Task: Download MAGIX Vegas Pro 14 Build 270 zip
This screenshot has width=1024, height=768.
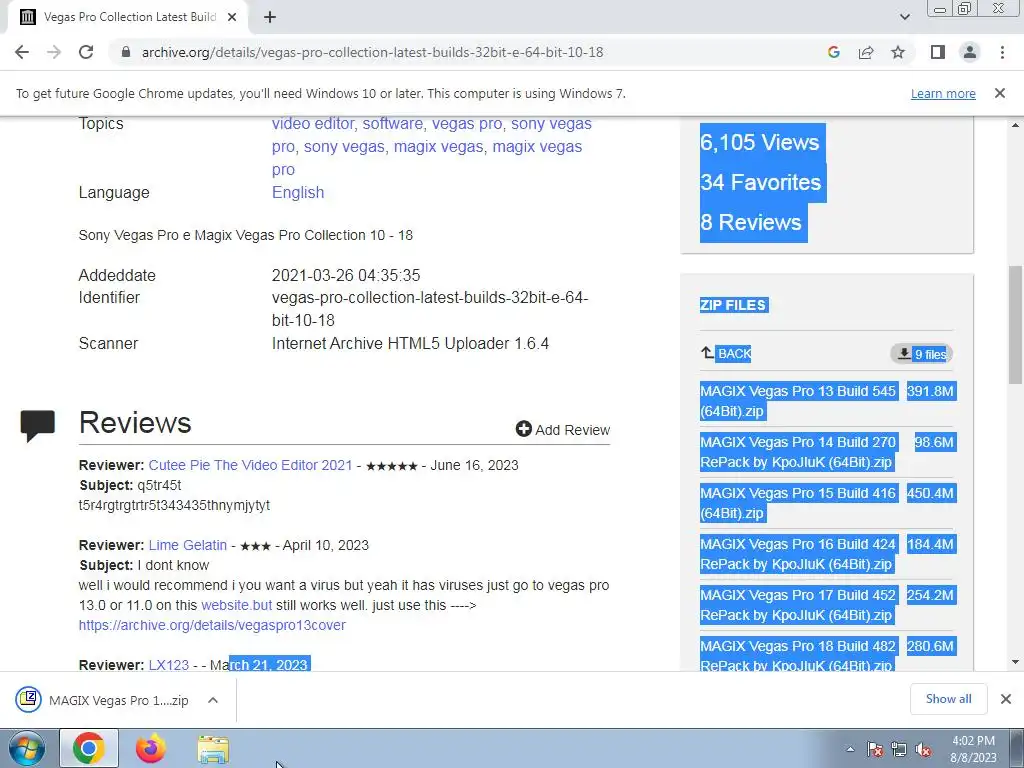Action: click(797, 452)
